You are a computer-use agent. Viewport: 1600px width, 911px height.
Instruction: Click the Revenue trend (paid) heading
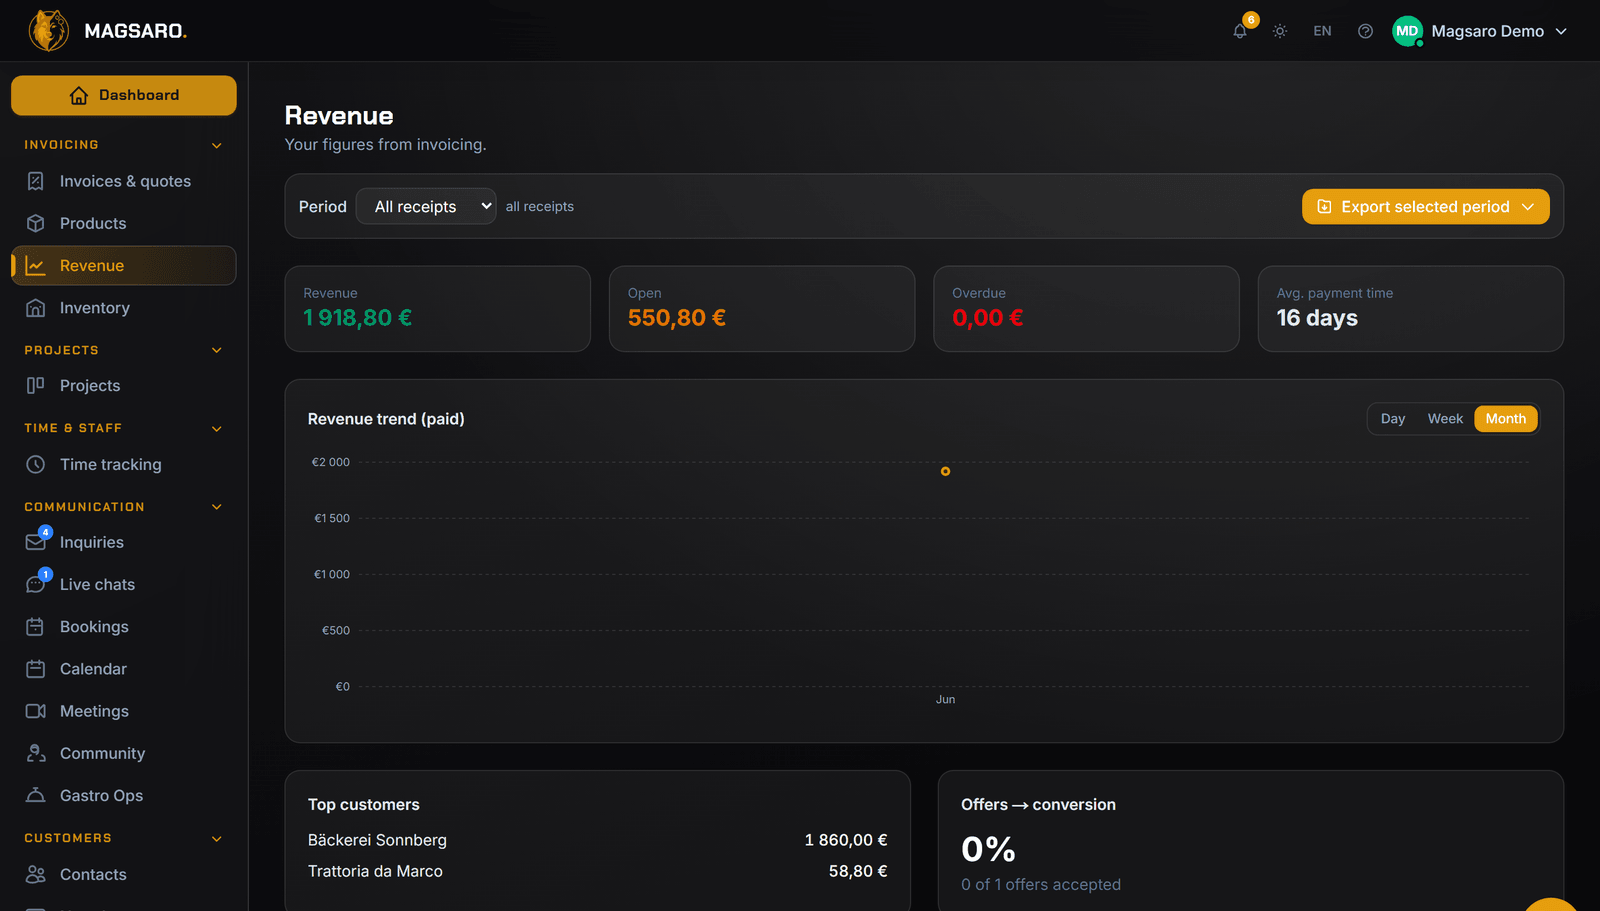pyautogui.click(x=386, y=419)
